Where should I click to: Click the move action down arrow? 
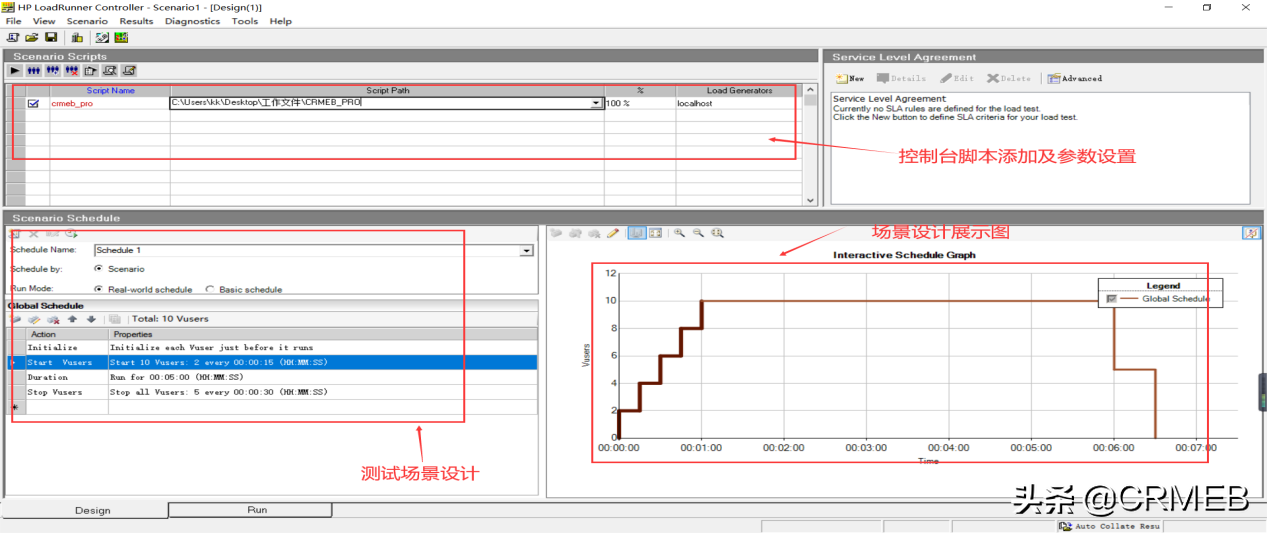click(x=91, y=319)
